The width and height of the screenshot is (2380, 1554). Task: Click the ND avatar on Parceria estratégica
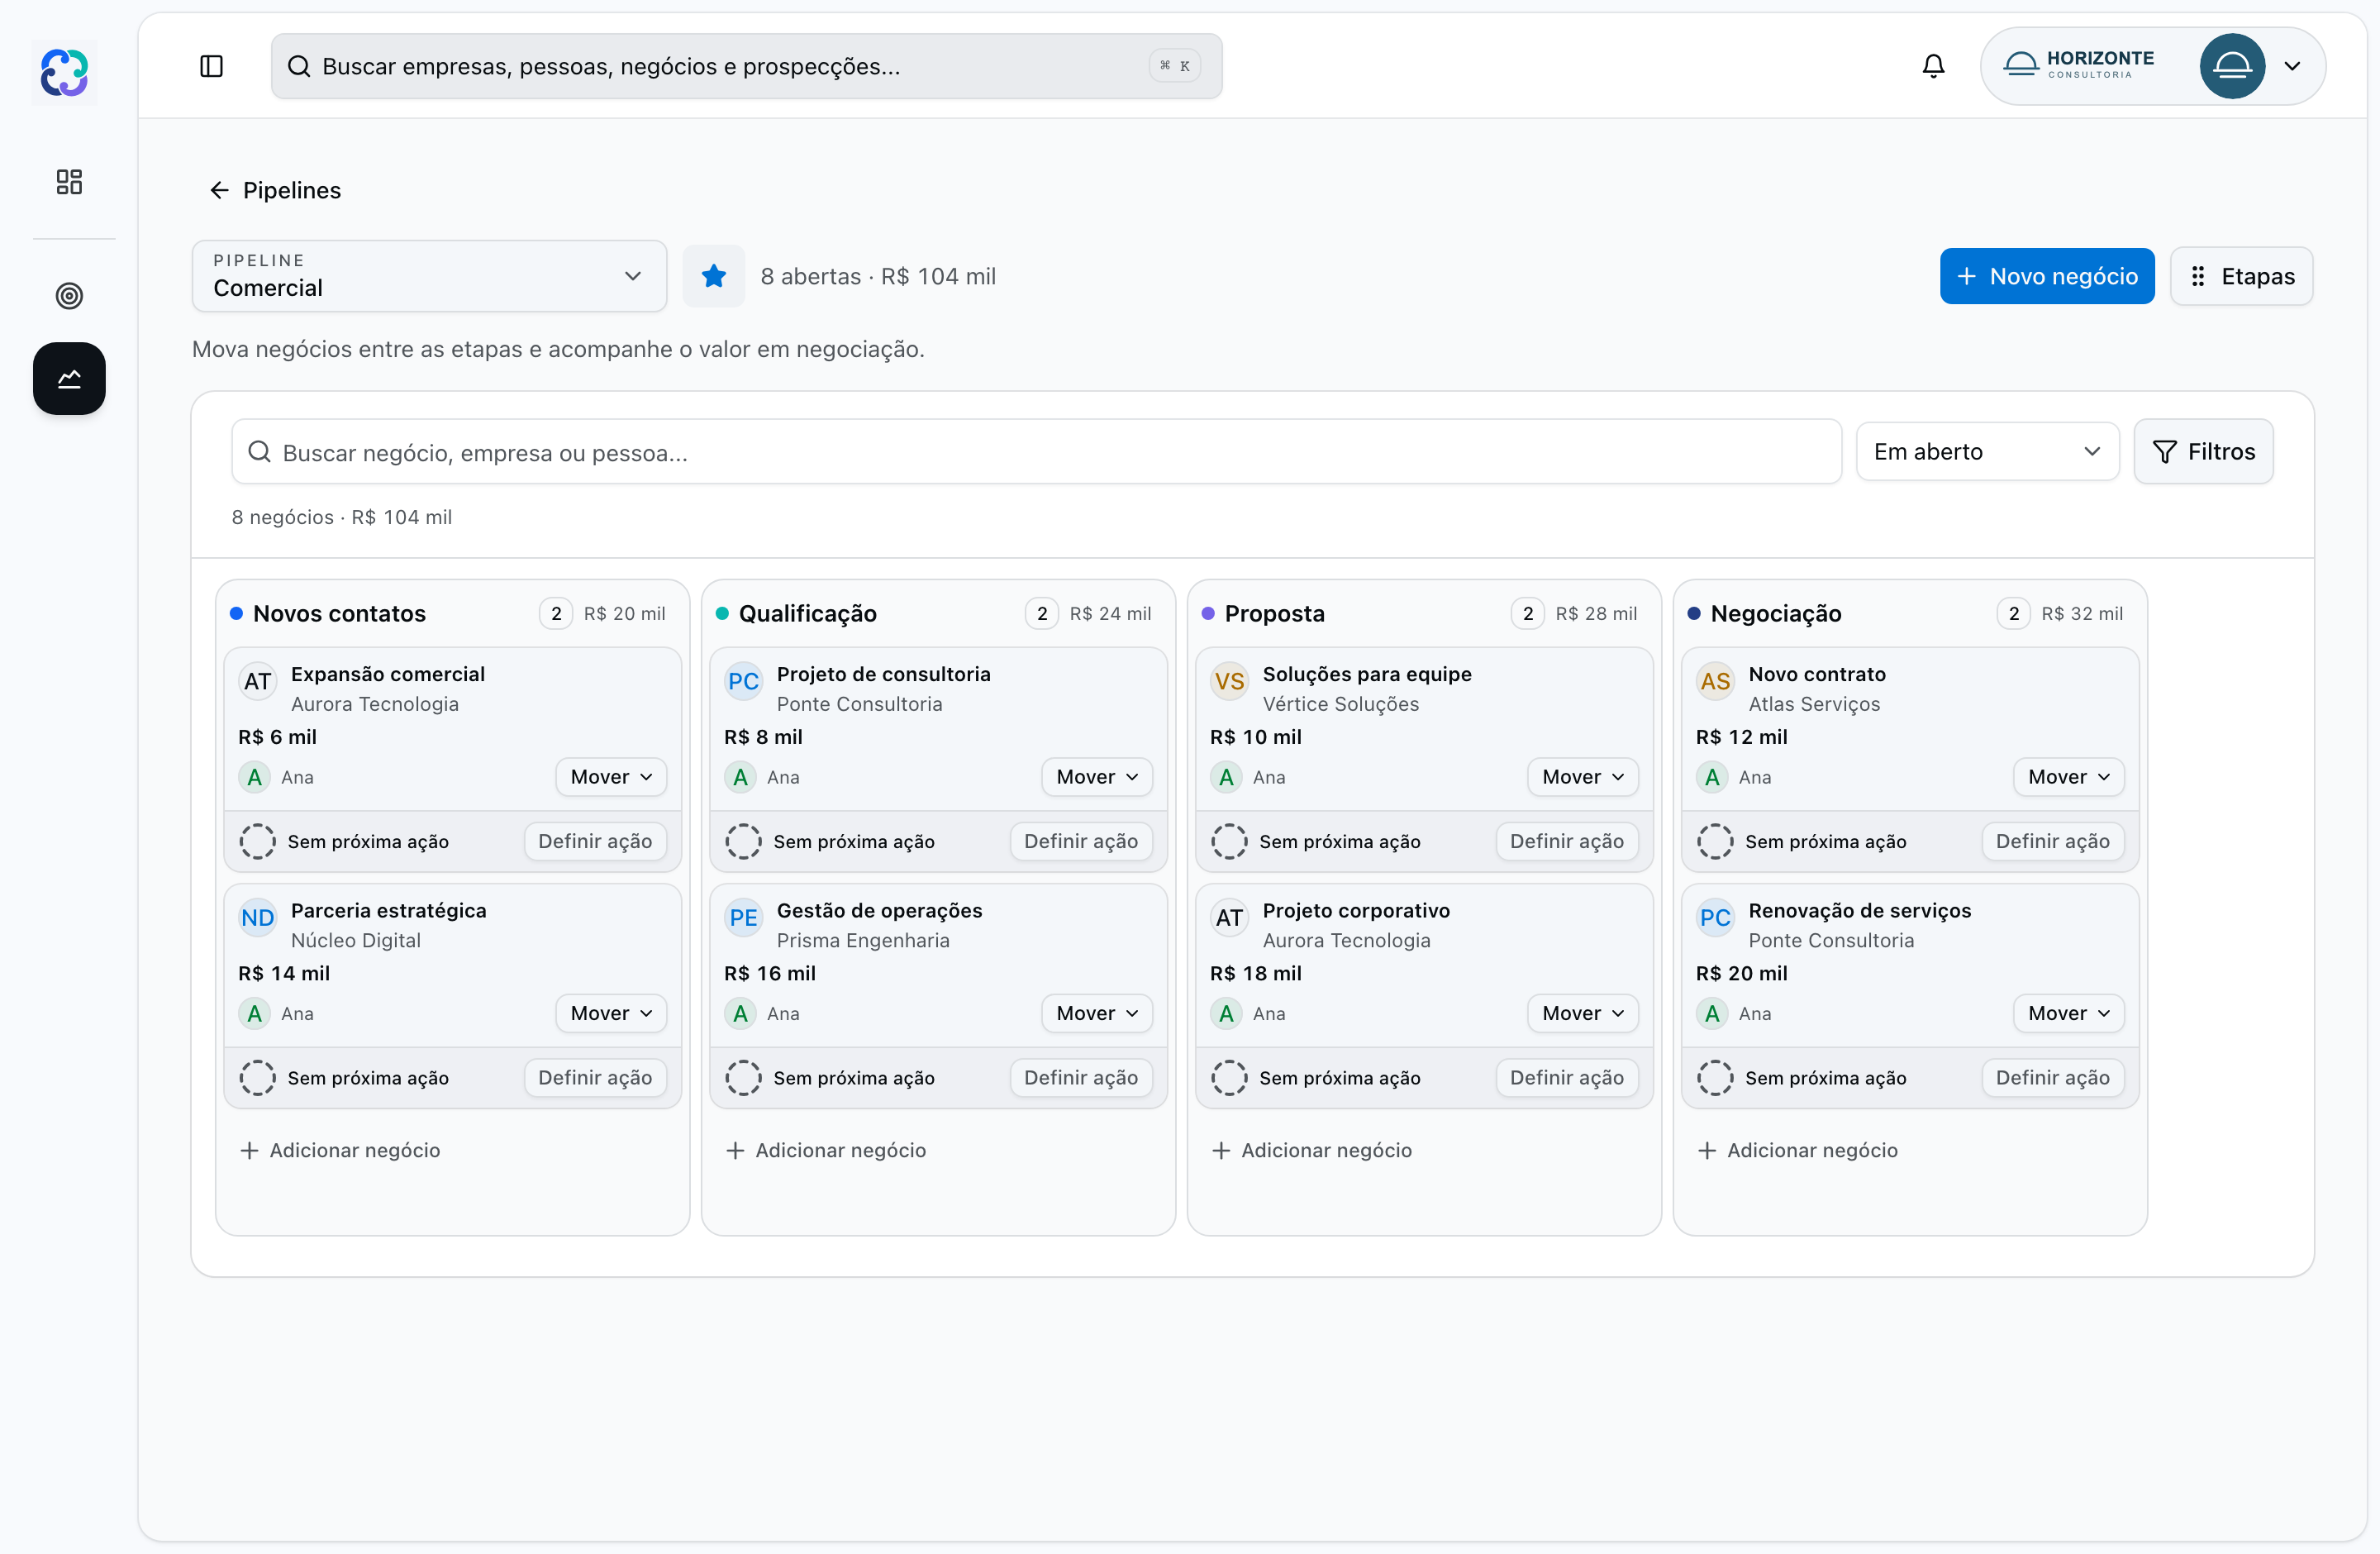point(258,918)
